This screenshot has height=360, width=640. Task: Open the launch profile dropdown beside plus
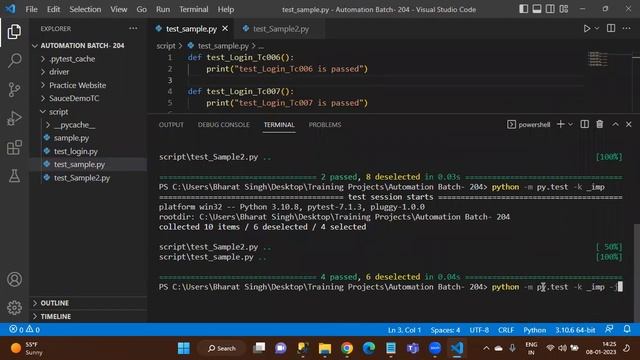tap(571, 124)
